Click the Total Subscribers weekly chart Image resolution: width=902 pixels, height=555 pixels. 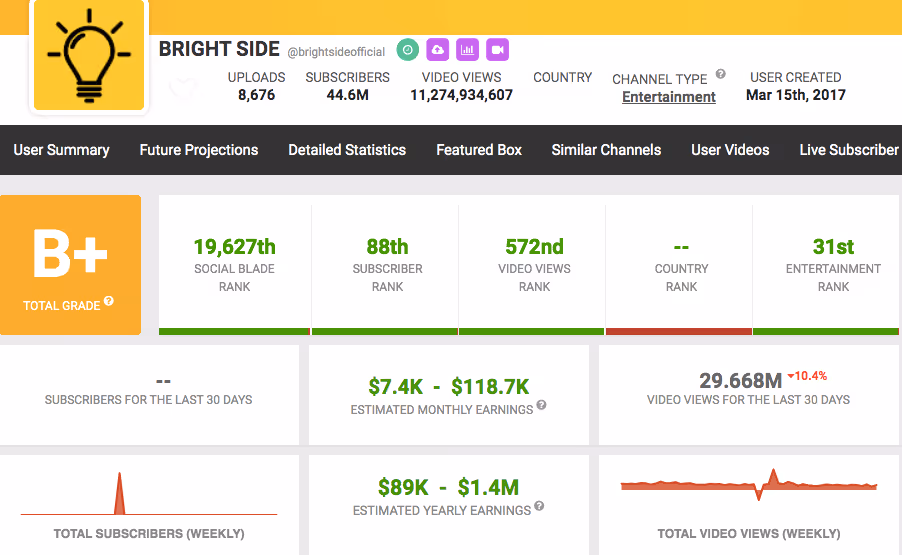coord(149,494)
